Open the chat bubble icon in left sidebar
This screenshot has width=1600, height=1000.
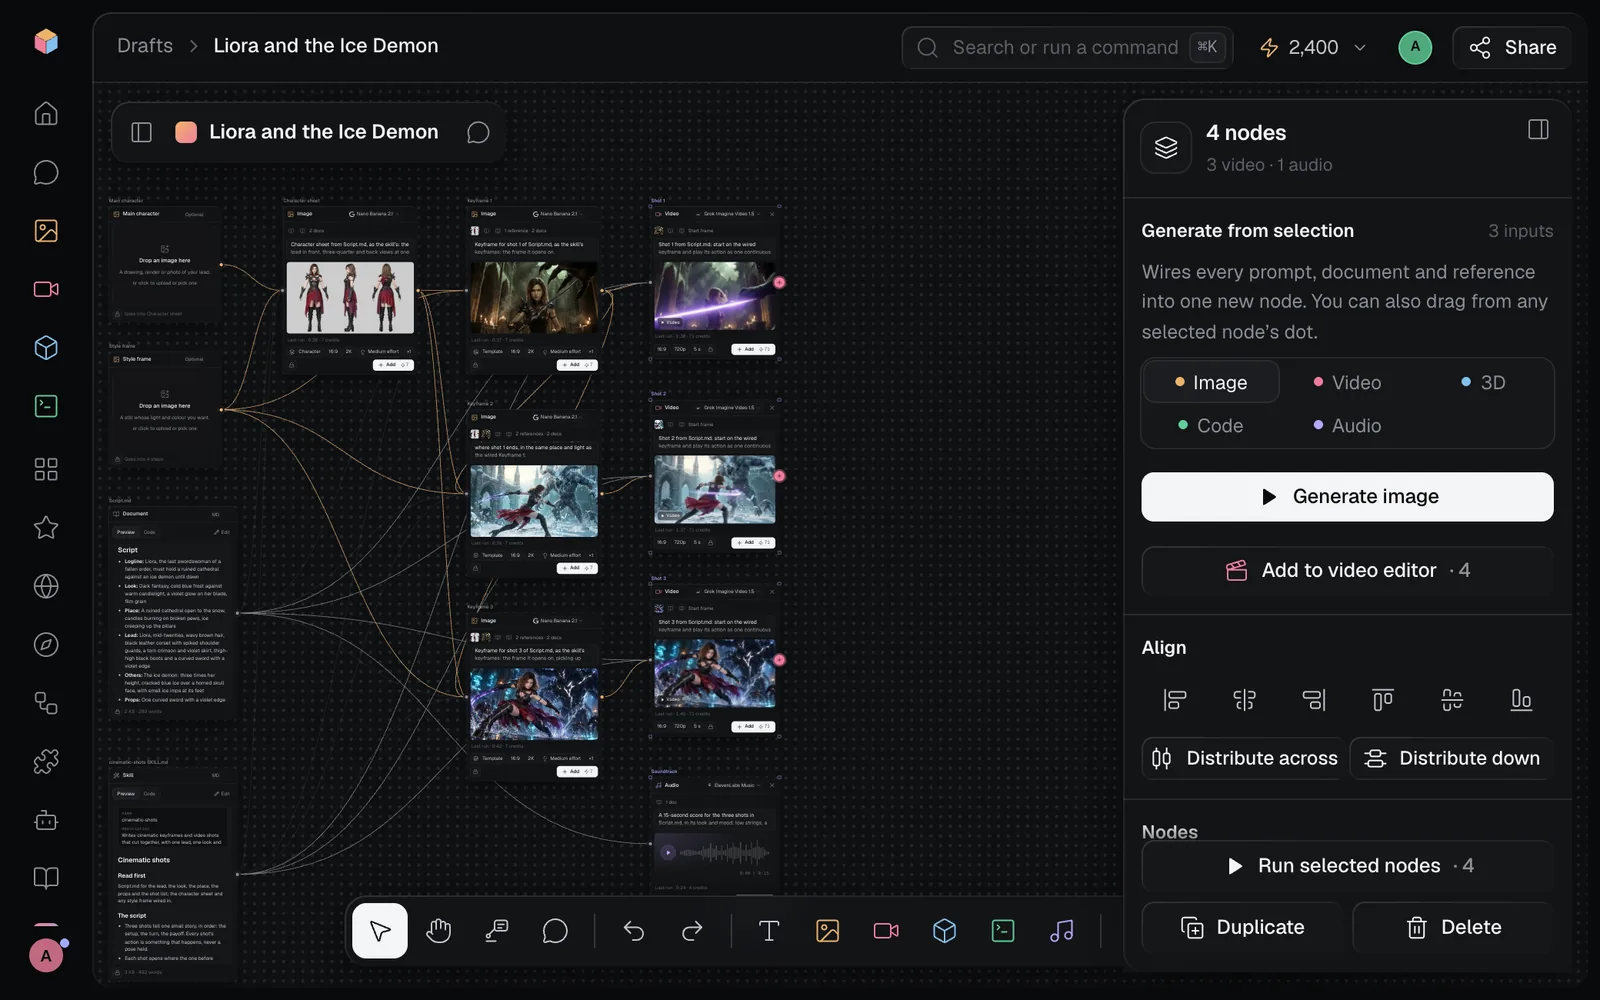tap(46, 172)
